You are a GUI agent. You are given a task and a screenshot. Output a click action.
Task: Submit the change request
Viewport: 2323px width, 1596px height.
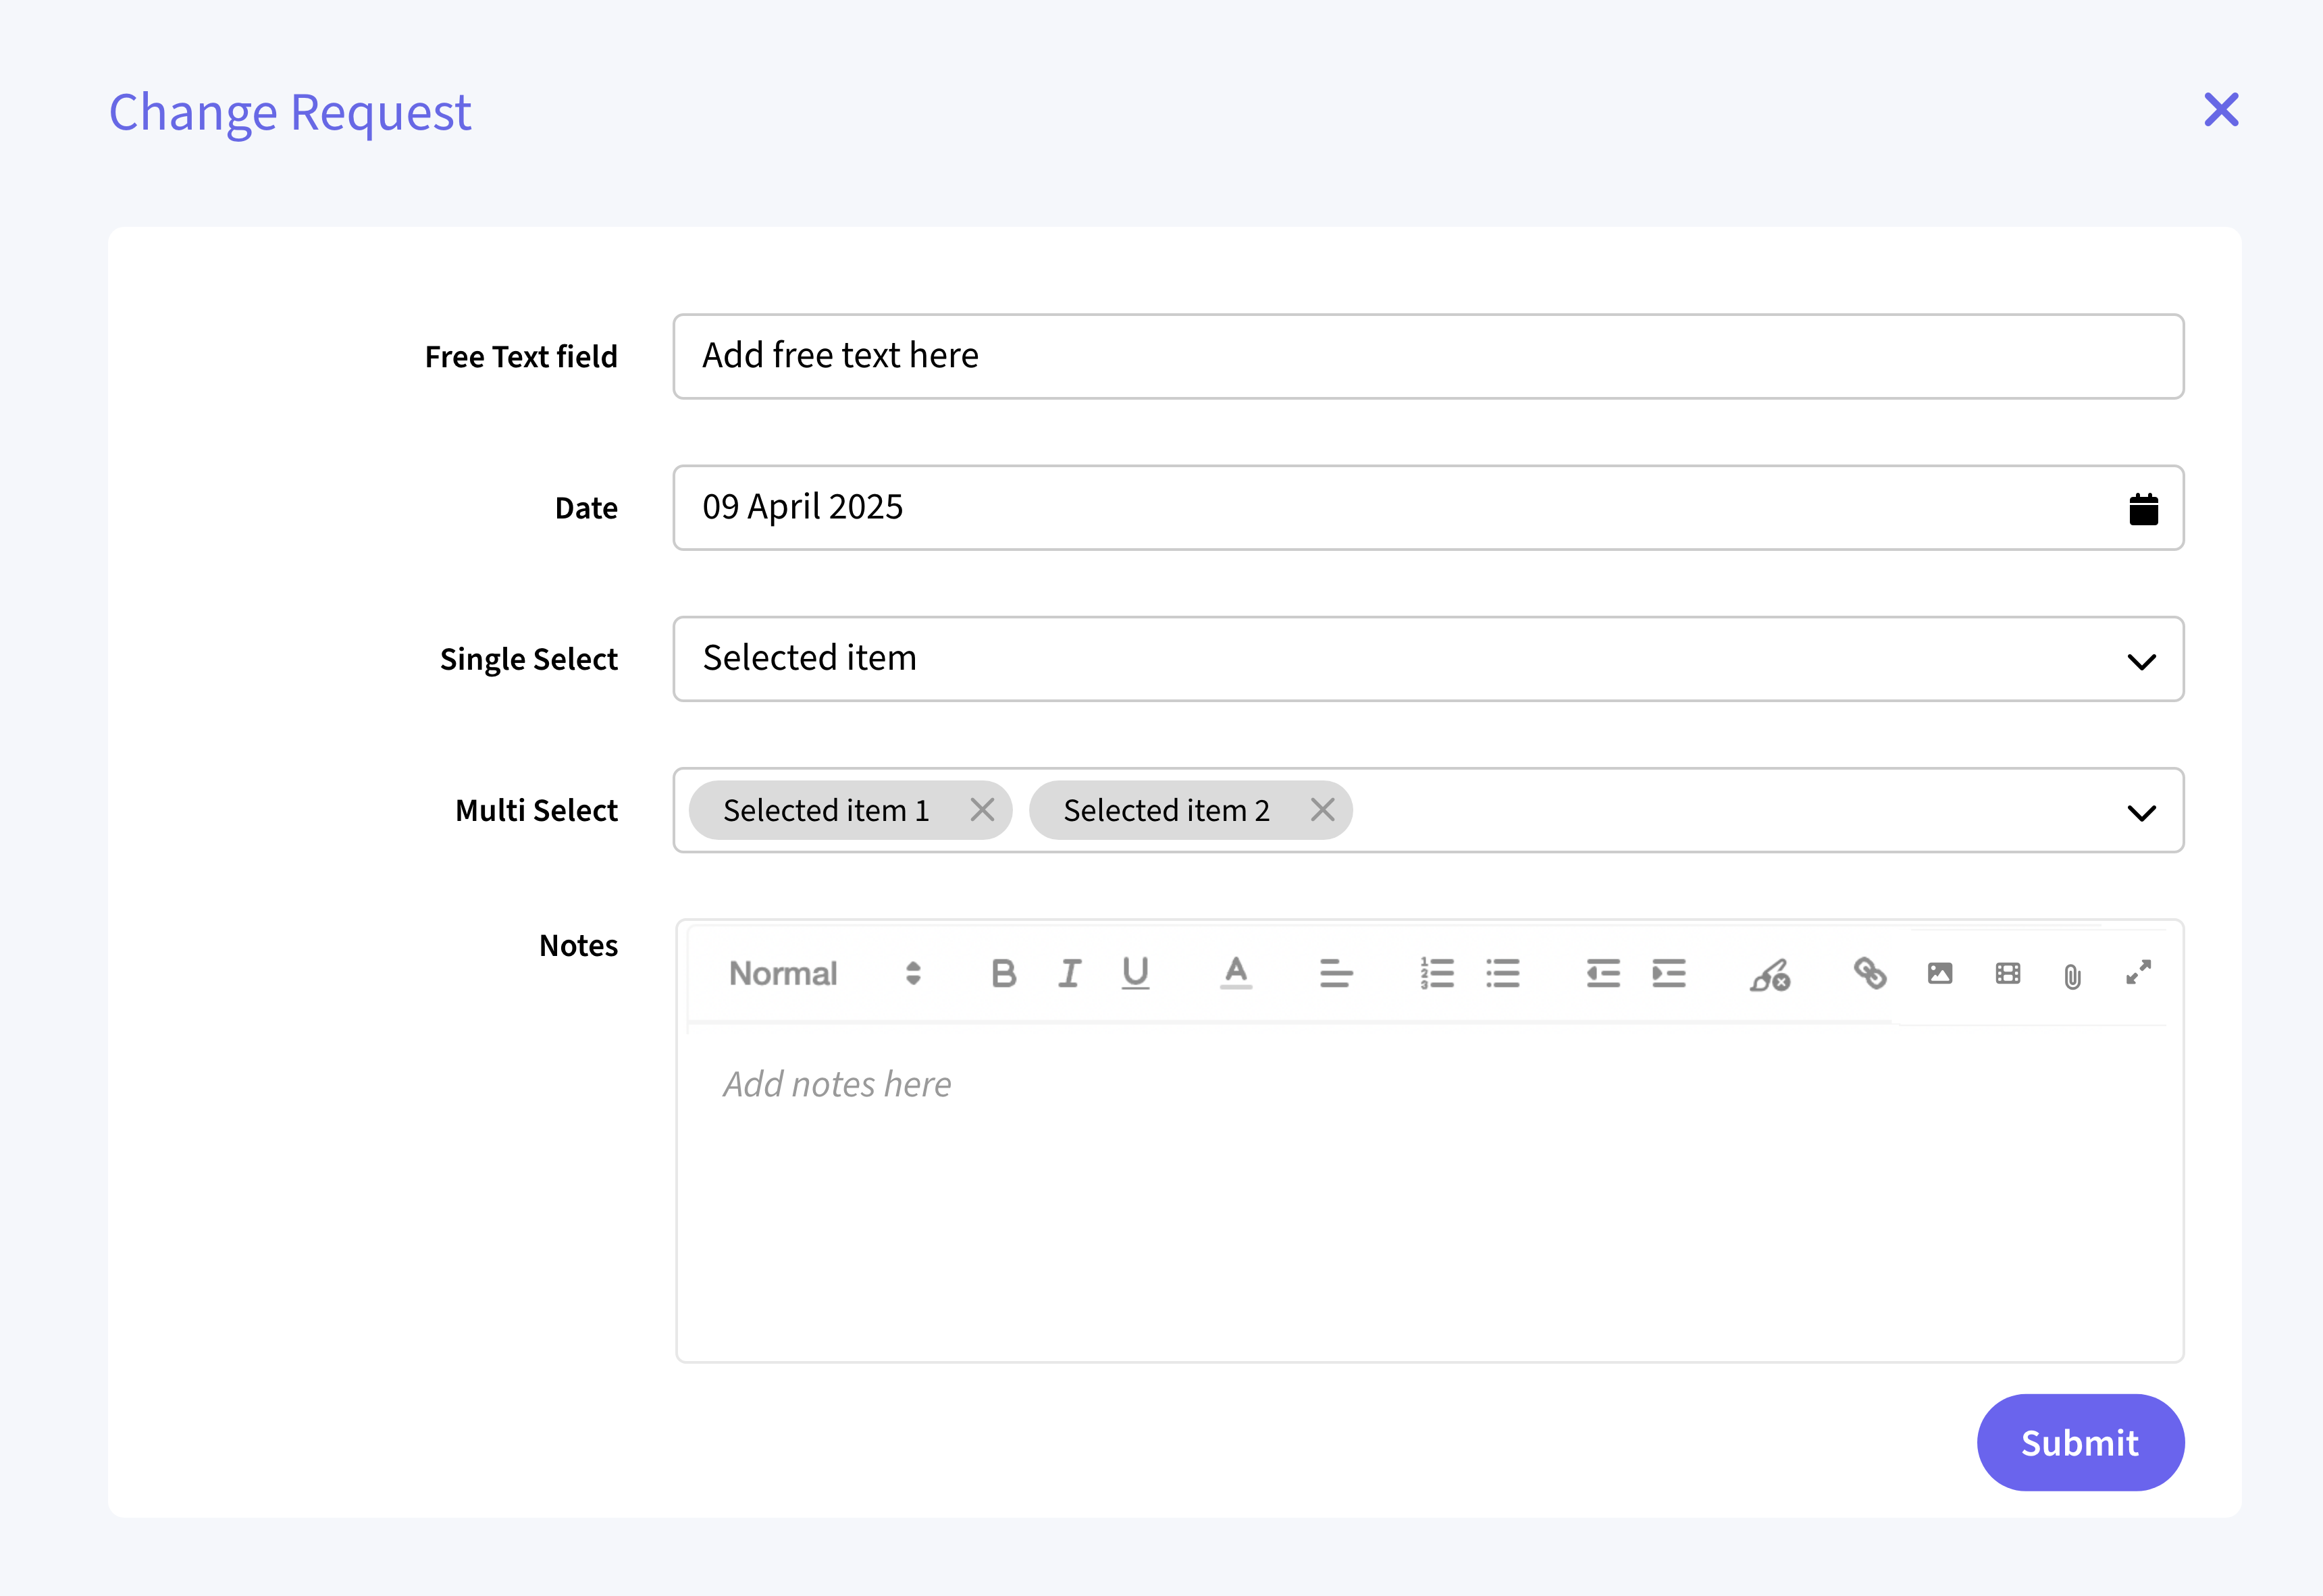coord(2080,1442)
